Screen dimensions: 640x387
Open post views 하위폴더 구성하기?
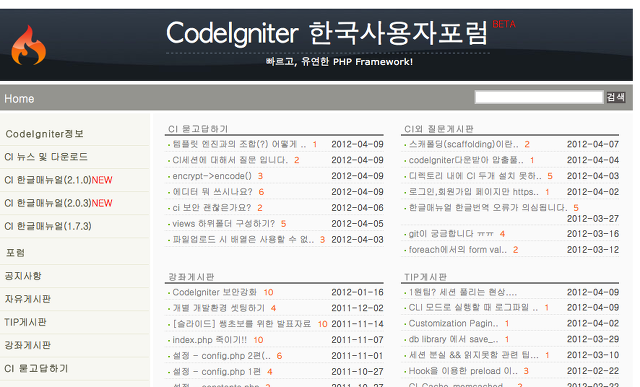coord(223,224)
